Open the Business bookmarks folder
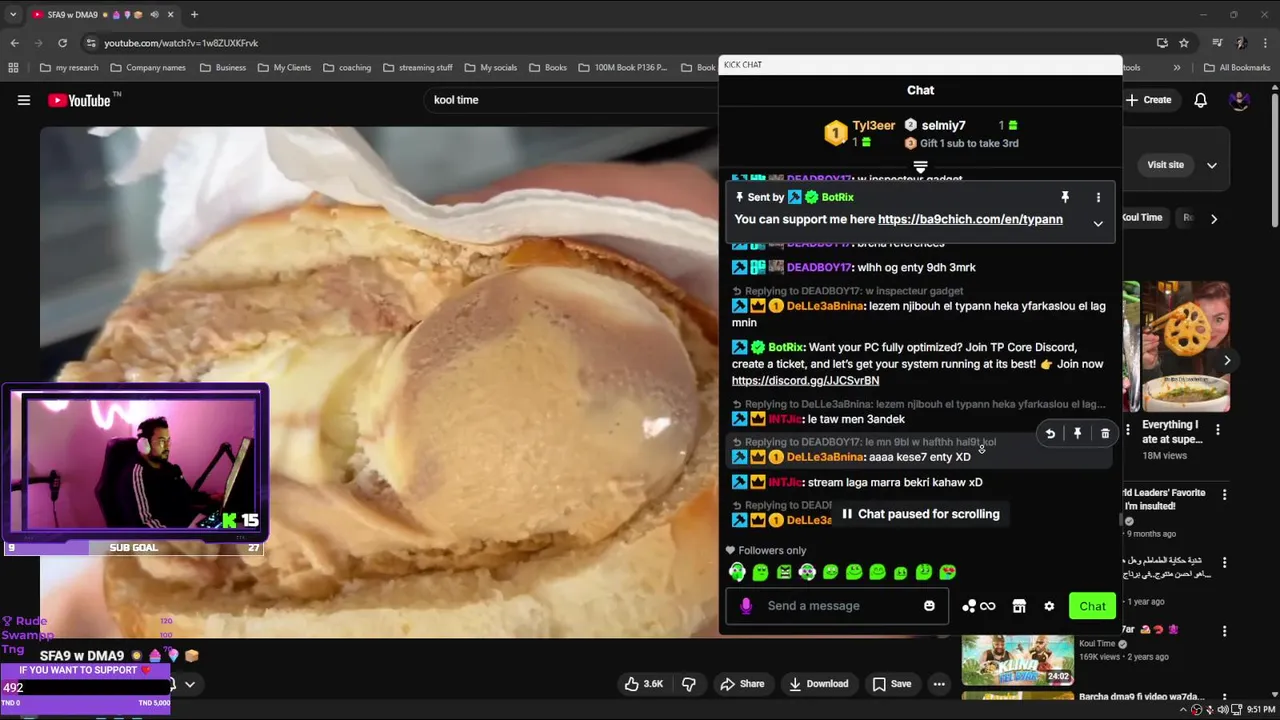 (222, 68)
